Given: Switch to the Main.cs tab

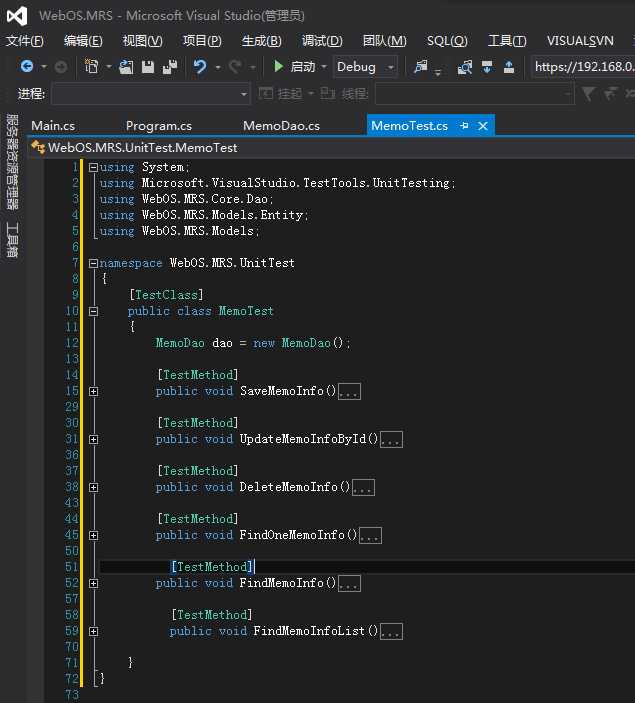Looking at the screenshot, I should click(x=53, y=126).
